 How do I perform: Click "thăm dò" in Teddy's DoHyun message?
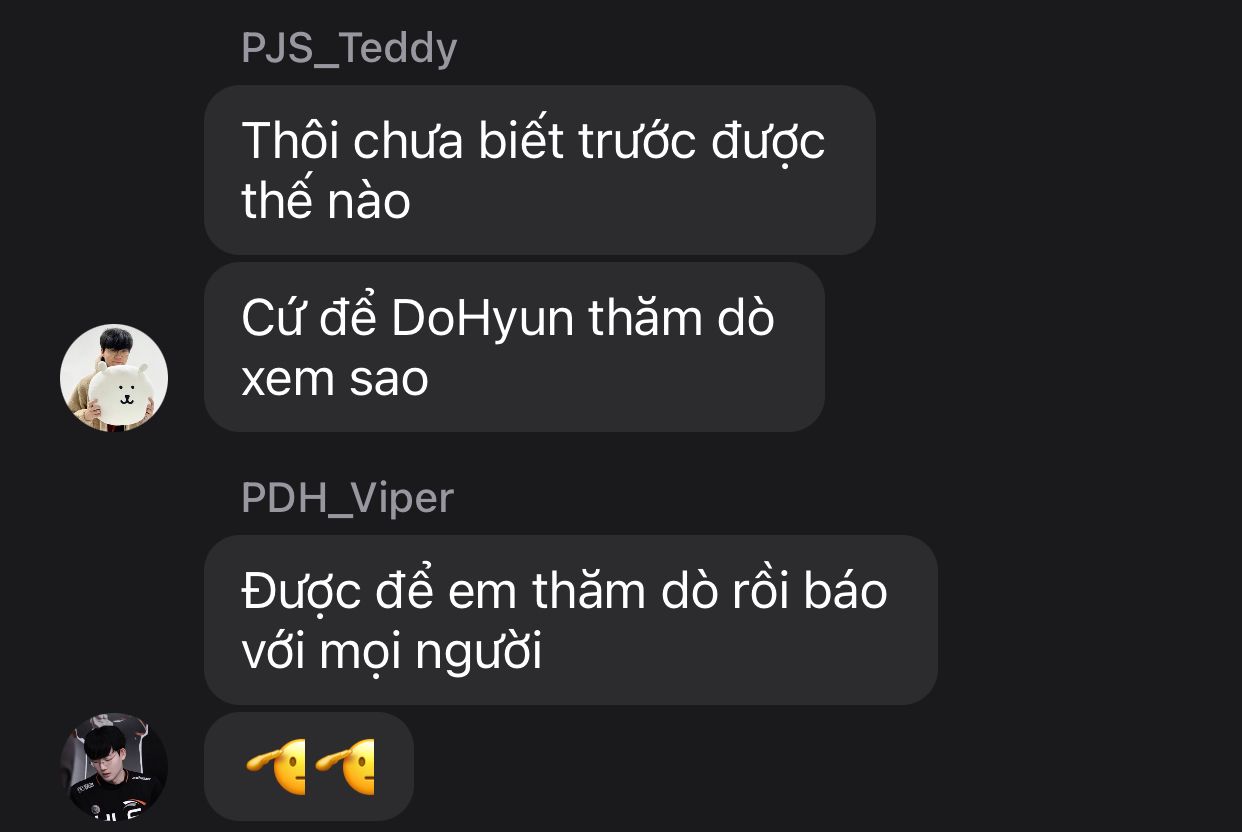[x=681, y=319]
